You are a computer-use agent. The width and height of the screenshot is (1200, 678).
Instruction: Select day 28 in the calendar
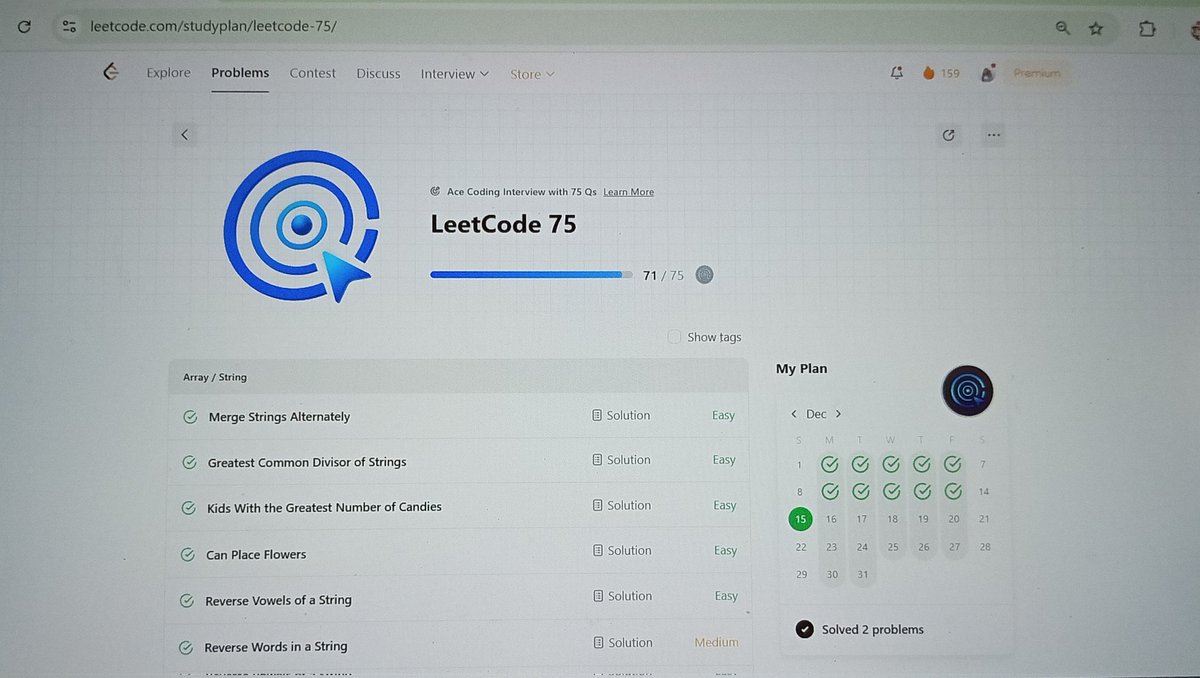pos(985,547)
